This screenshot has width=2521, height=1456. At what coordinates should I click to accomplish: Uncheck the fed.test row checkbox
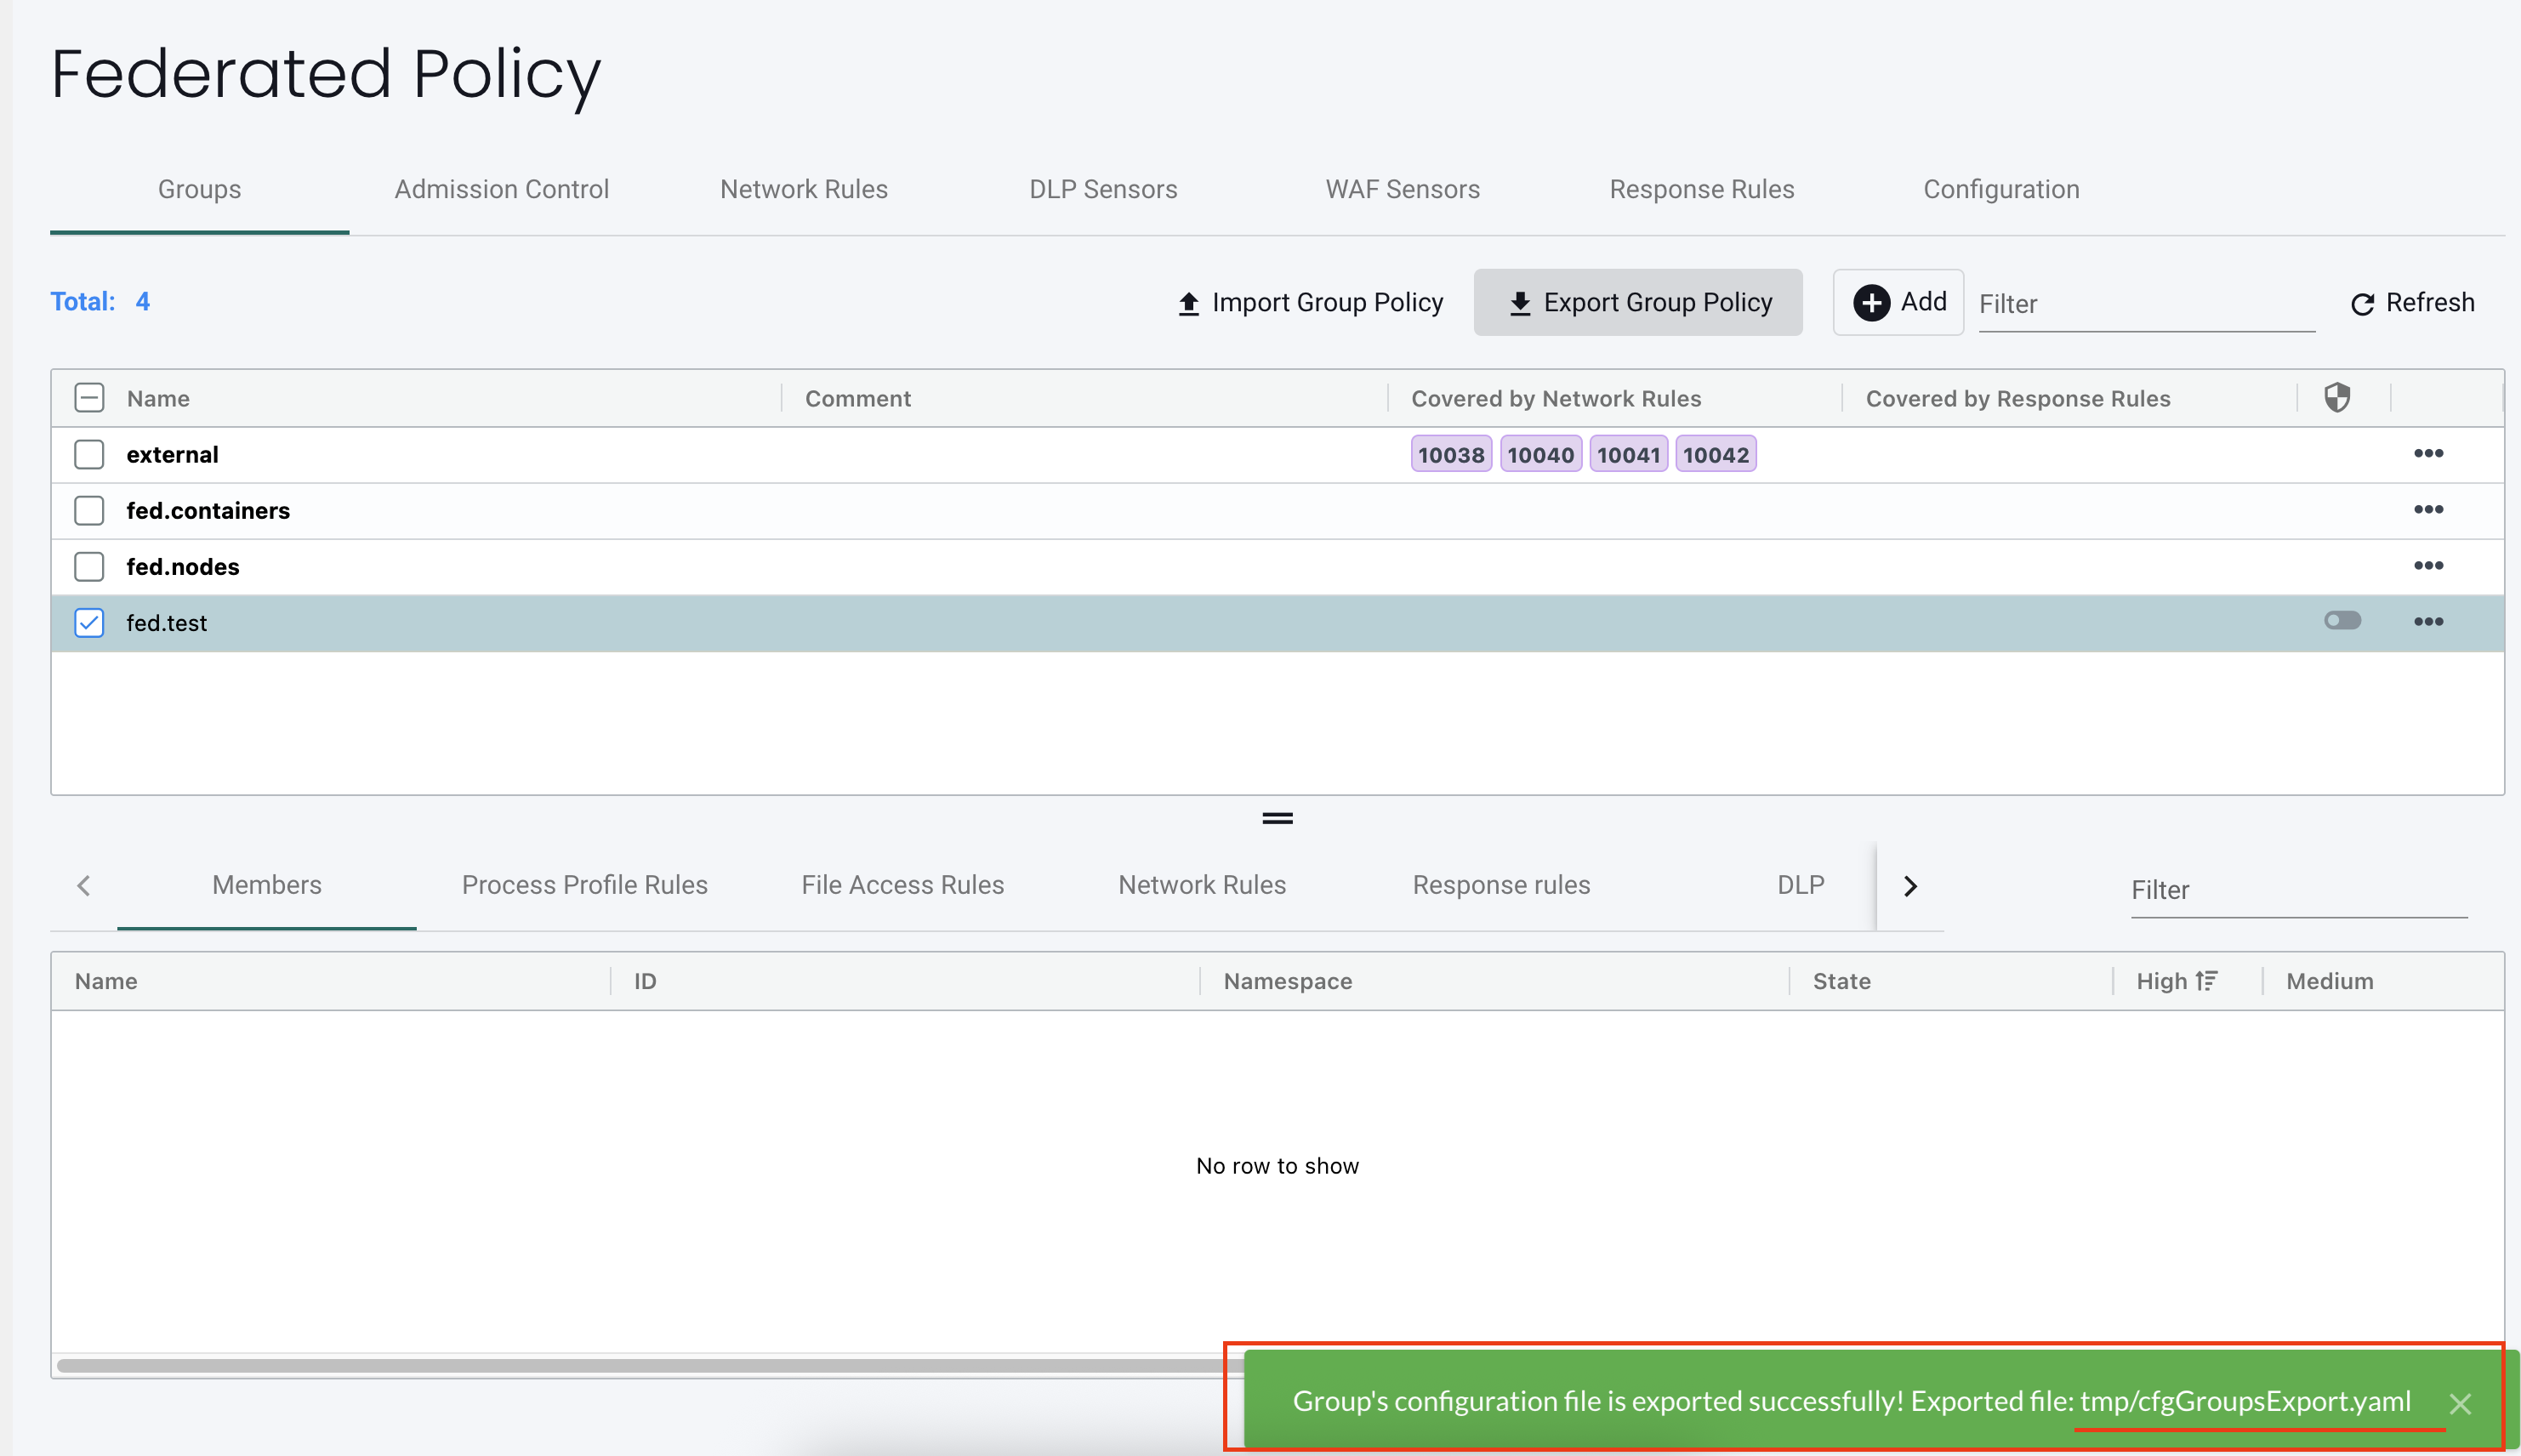[x=89, y=622]
